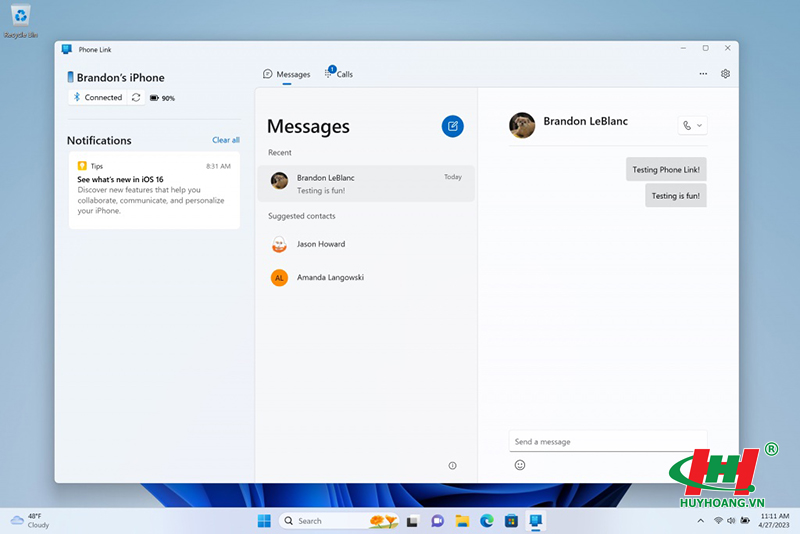The image size is (800, 534).
Task: Click the Brandon's iPhone device name
Action: click(120, 78)
